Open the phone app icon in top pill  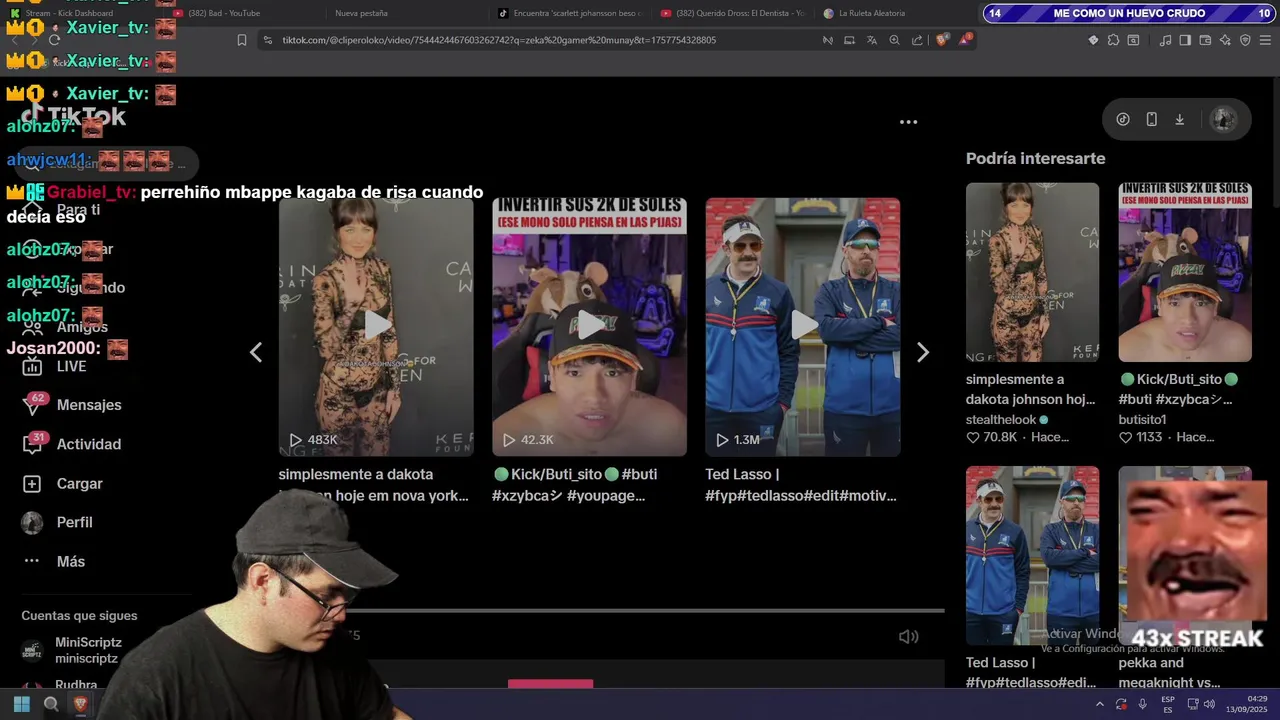[x=1151, y=119]
